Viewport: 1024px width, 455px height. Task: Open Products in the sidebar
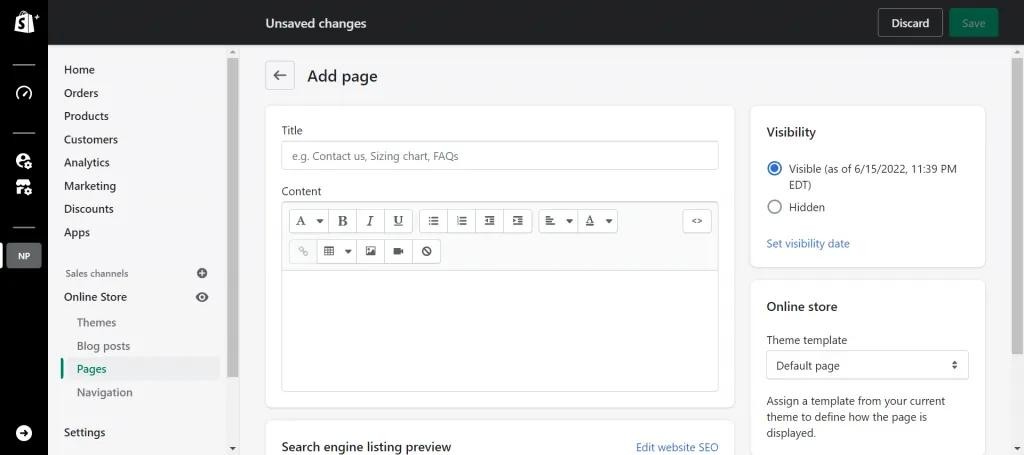86,116
